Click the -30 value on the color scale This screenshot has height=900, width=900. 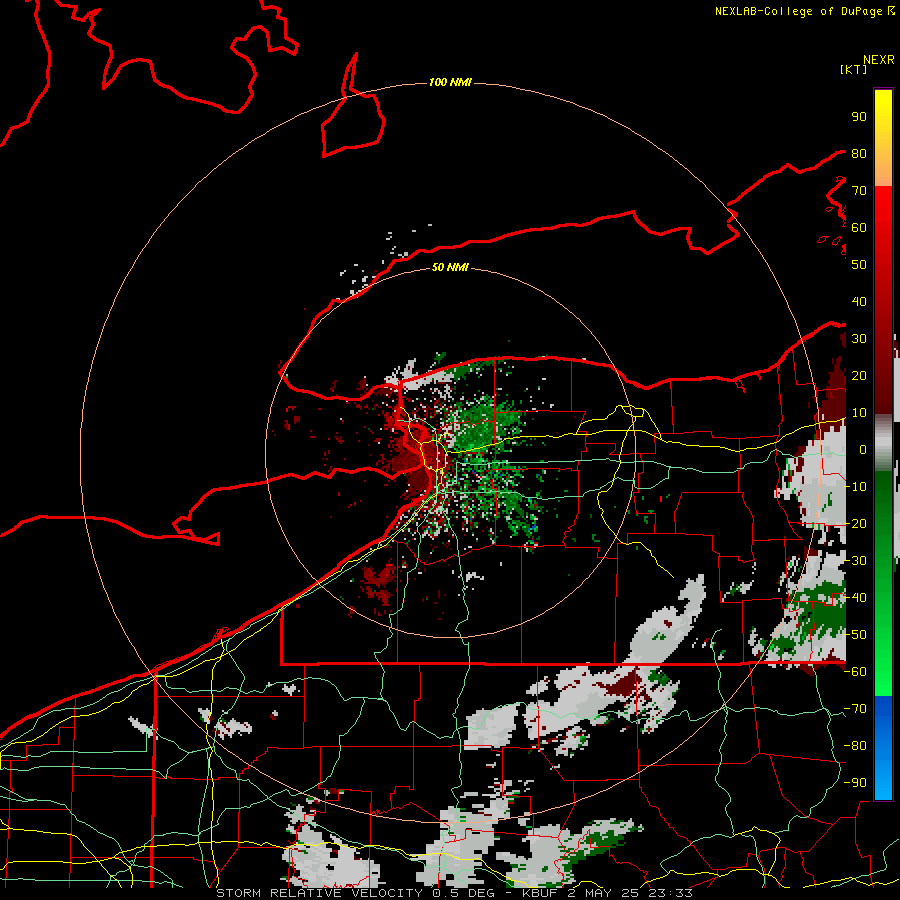855,561
